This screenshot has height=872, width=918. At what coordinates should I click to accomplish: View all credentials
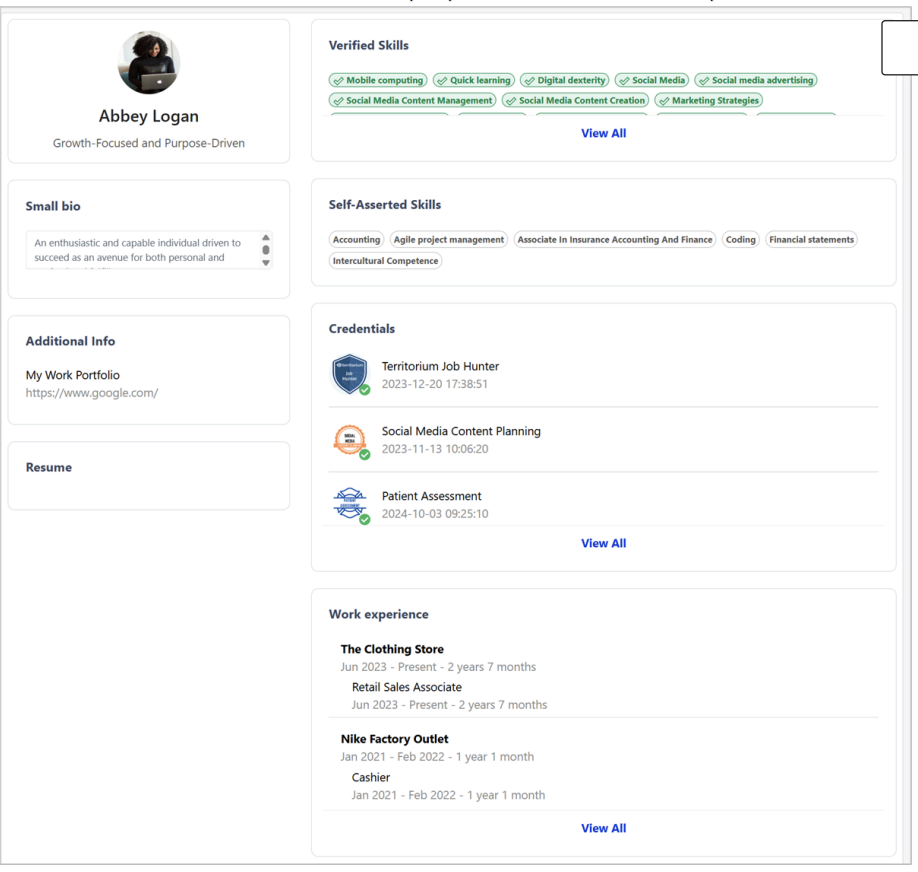tap(603, 543)
